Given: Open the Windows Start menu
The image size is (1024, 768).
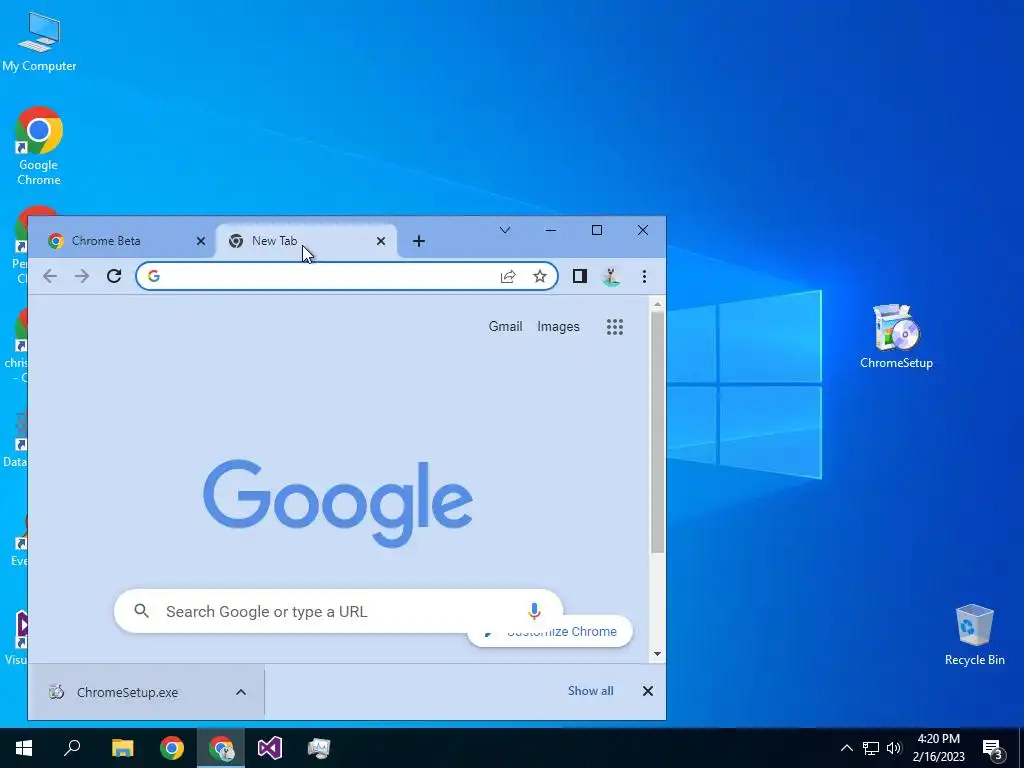Looking at the screenshot, I should [24, 748].
